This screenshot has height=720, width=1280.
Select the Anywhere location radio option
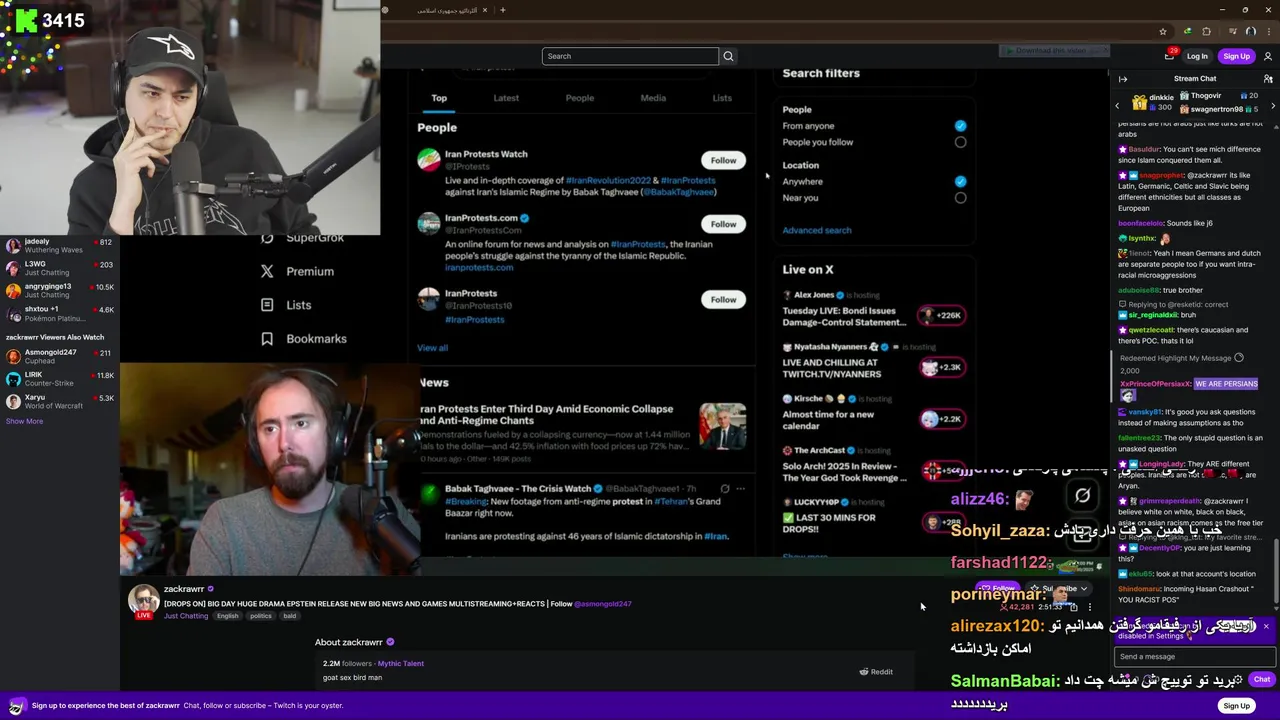pos(960,182)
